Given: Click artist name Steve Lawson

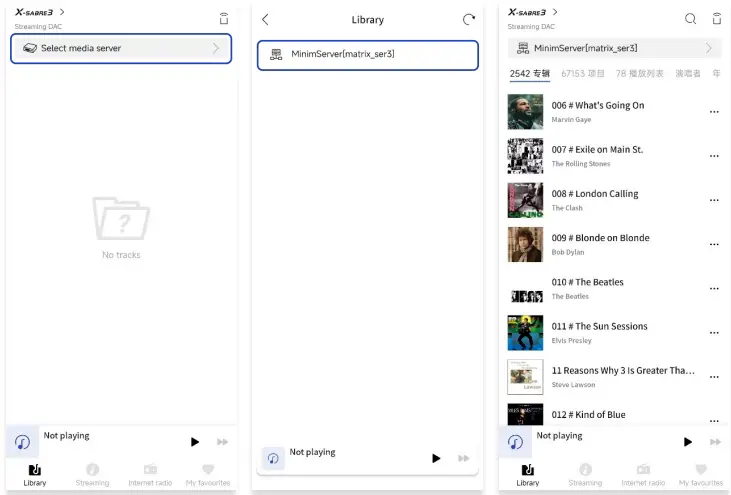Looking at the screenshot, I should click(x=573, y=385).
